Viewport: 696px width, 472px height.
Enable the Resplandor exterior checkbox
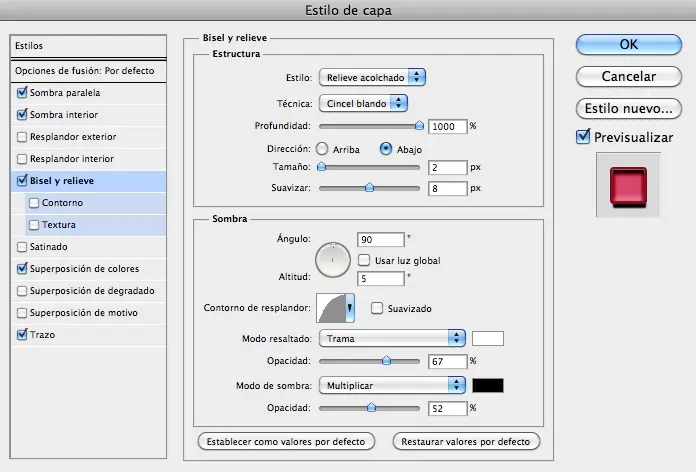pyautogui.click(x=22, y=137)
